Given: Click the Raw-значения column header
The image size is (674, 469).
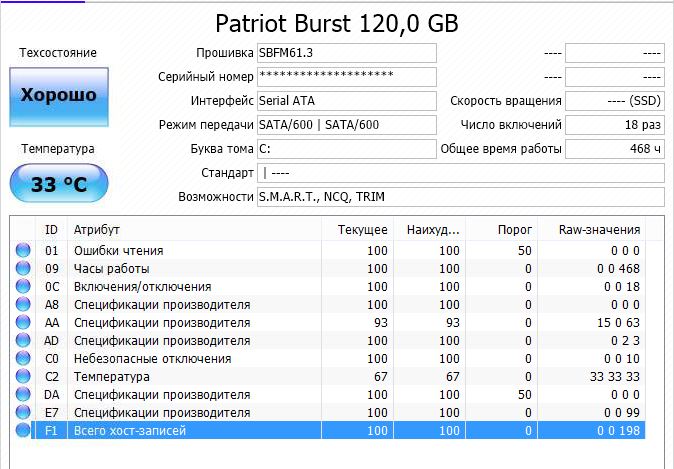Looking at the screenshot, I should coord(591,230).
